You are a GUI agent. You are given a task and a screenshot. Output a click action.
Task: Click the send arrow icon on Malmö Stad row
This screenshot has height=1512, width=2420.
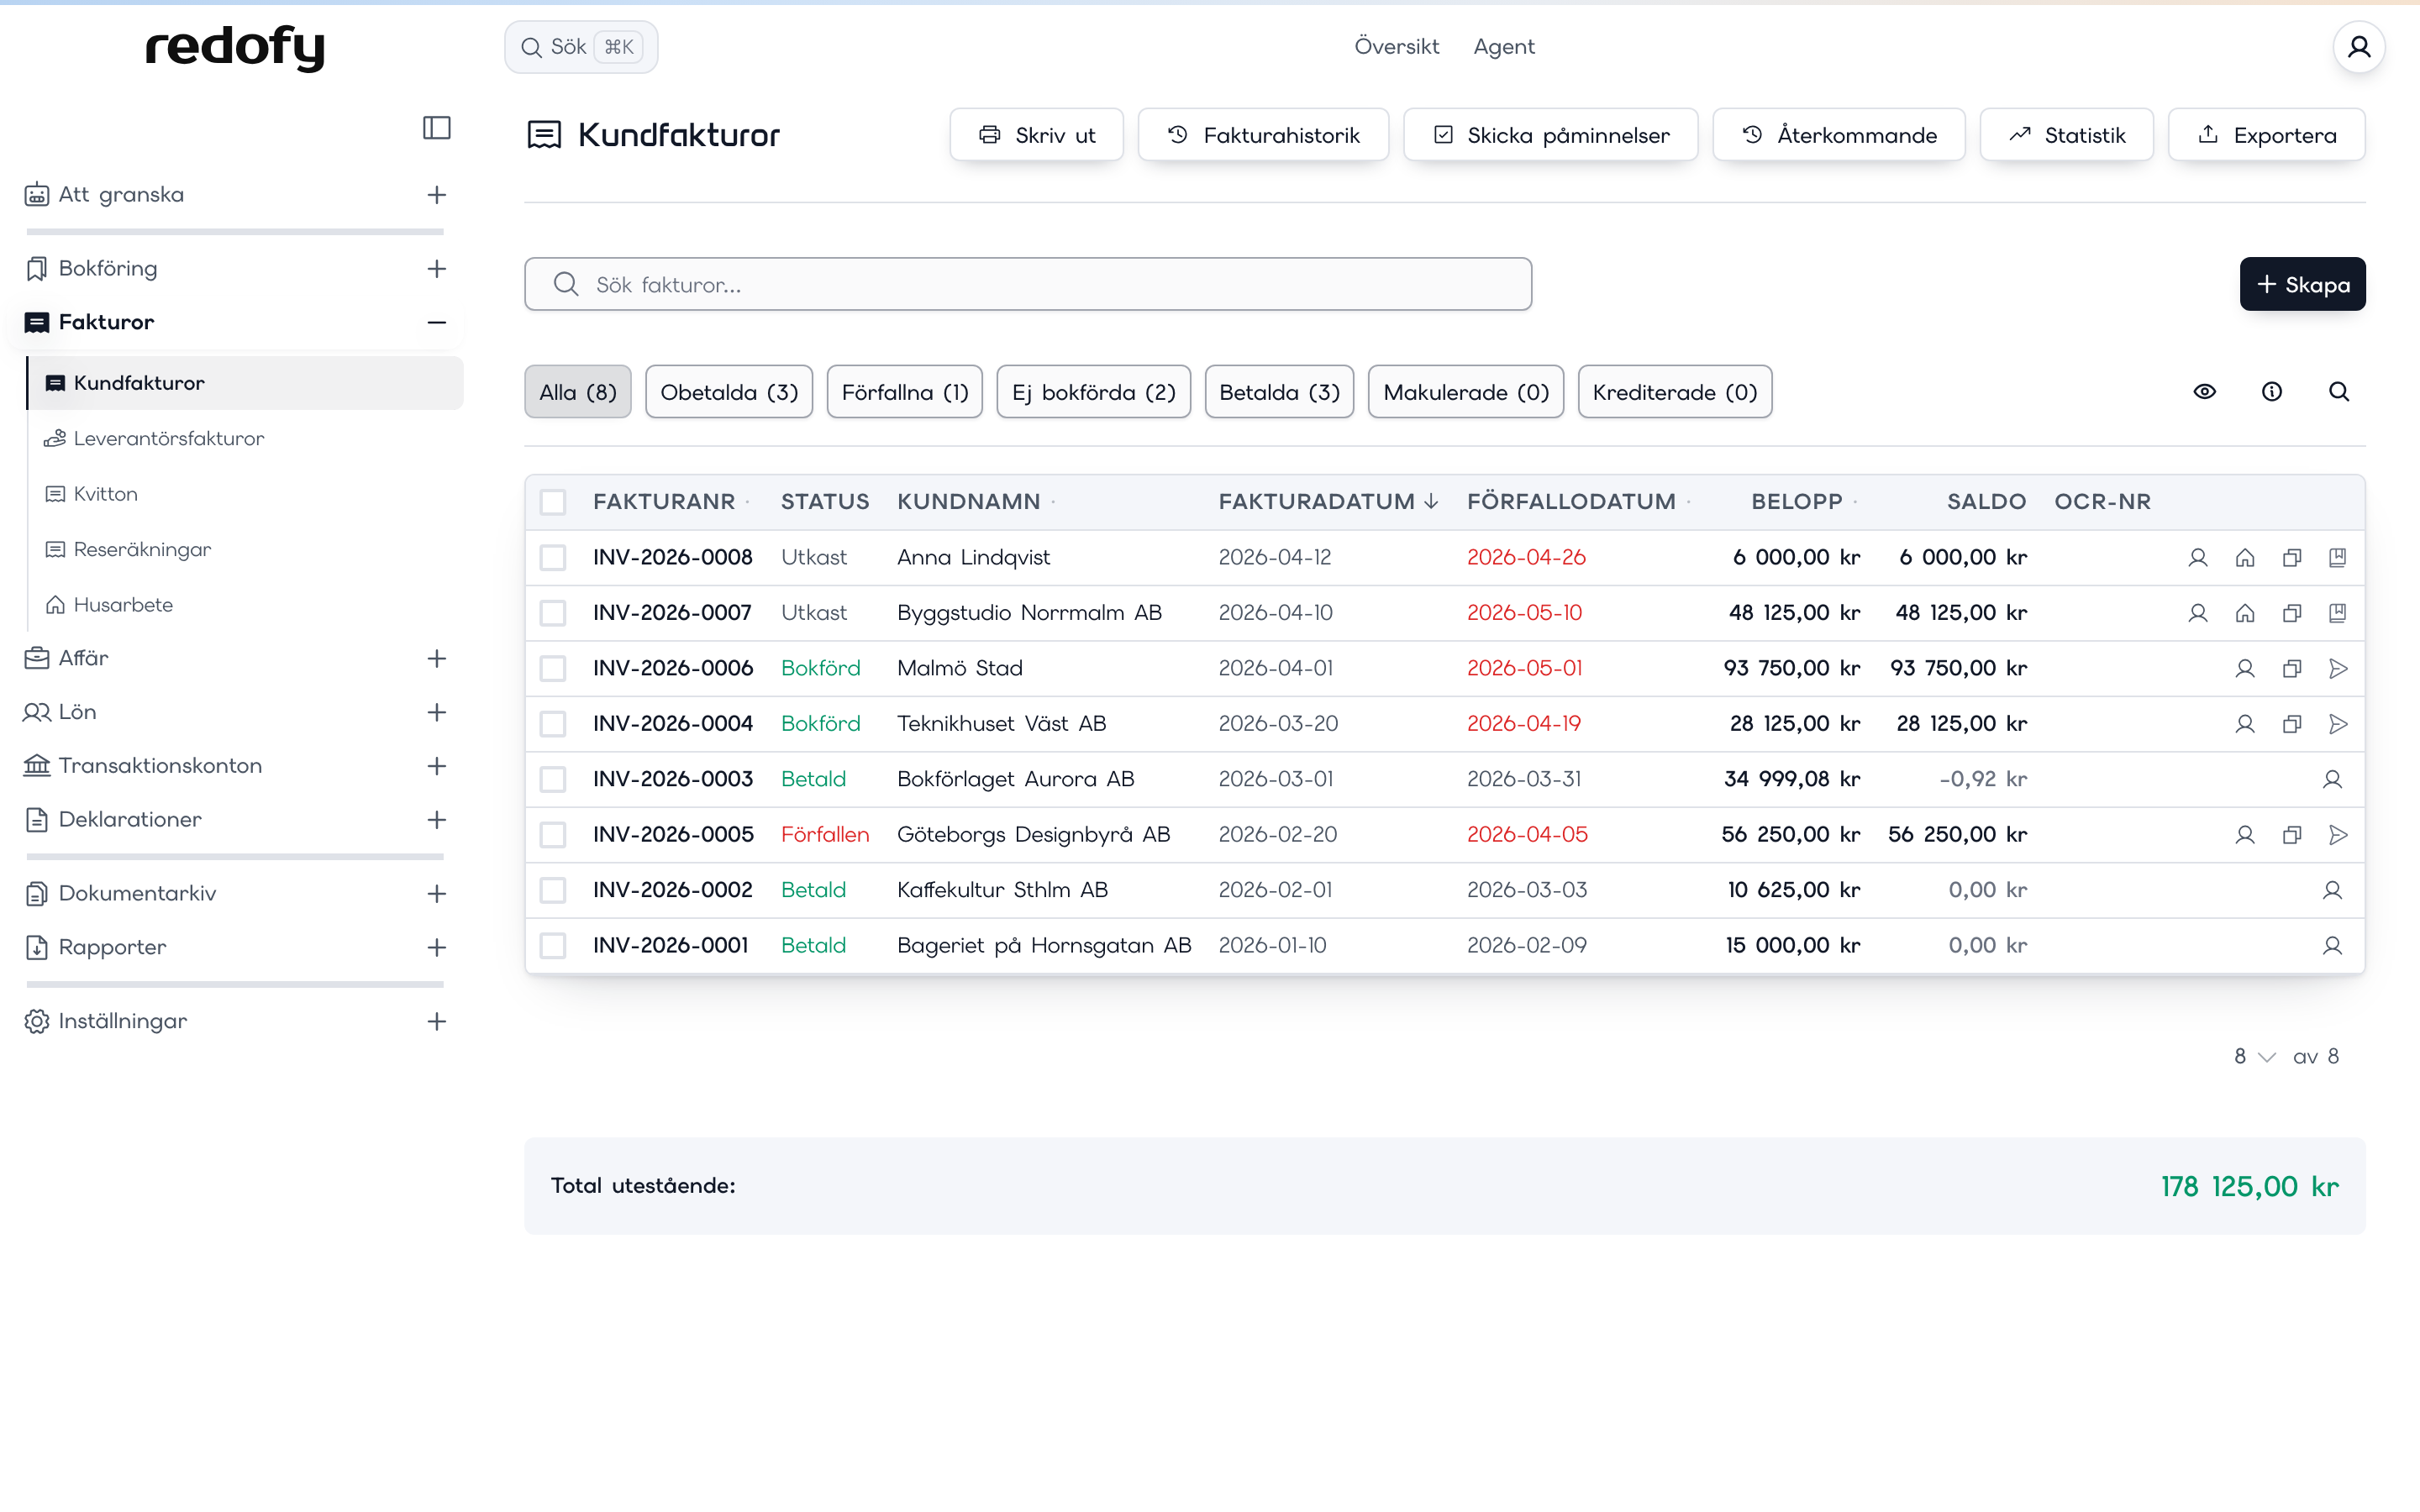[2338, 668]
